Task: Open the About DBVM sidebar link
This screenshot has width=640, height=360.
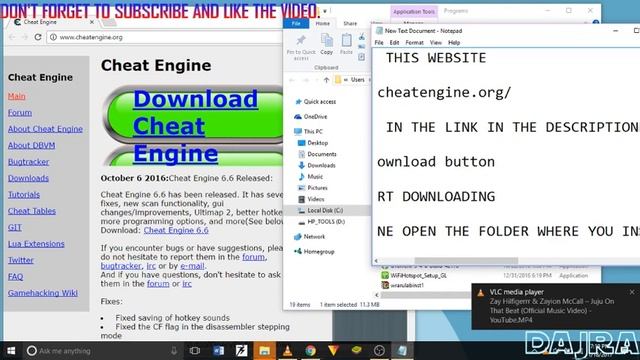Action: [31, 145]
